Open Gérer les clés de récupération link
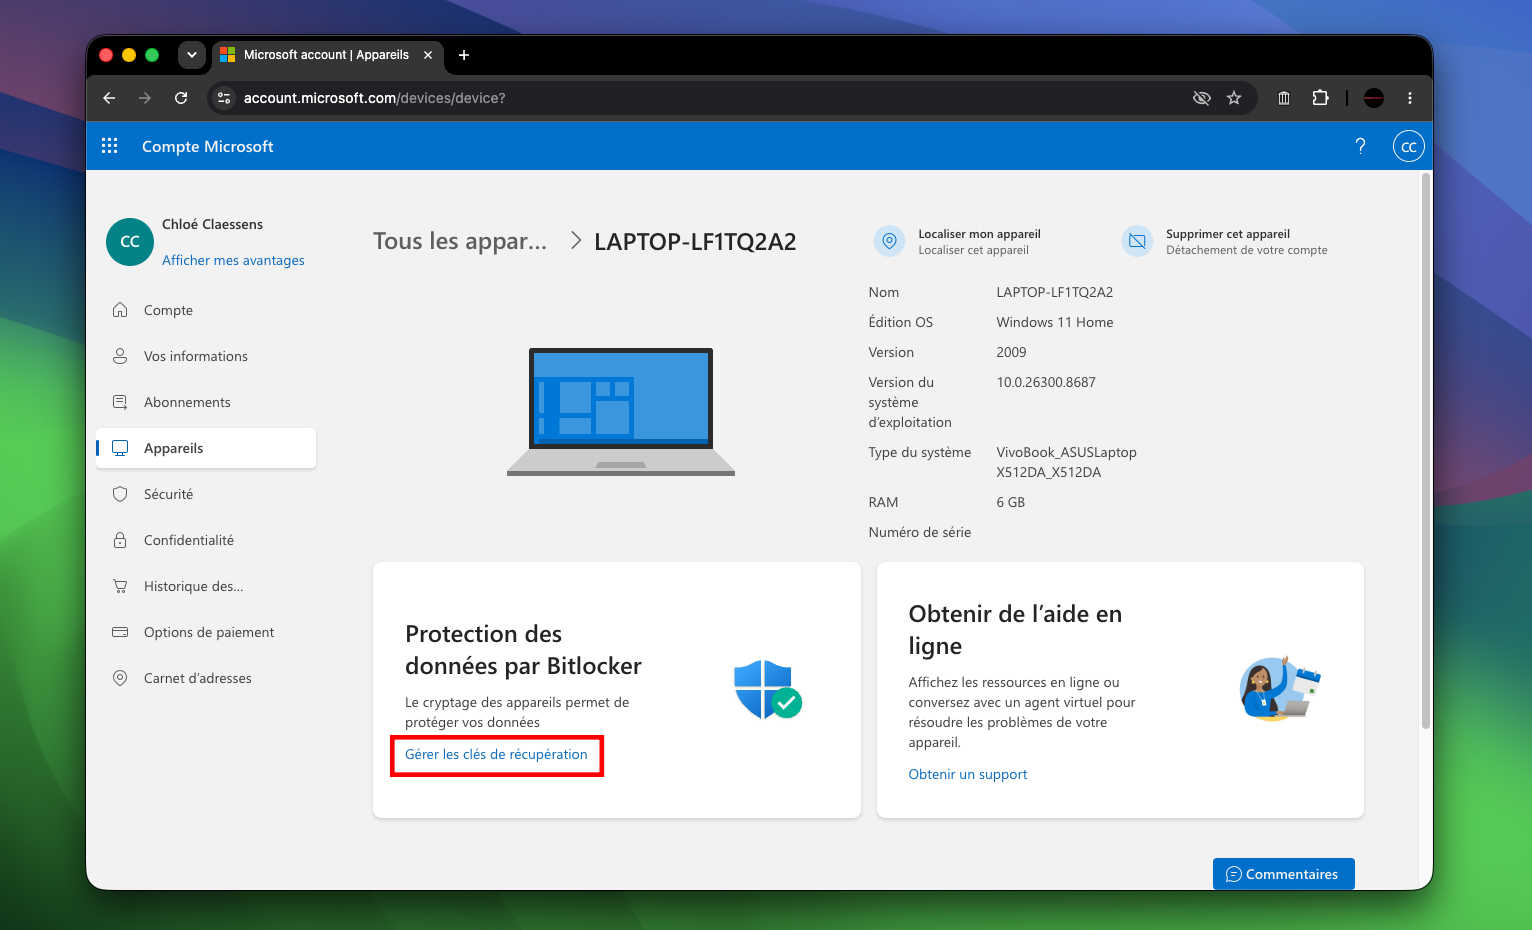 496,754
